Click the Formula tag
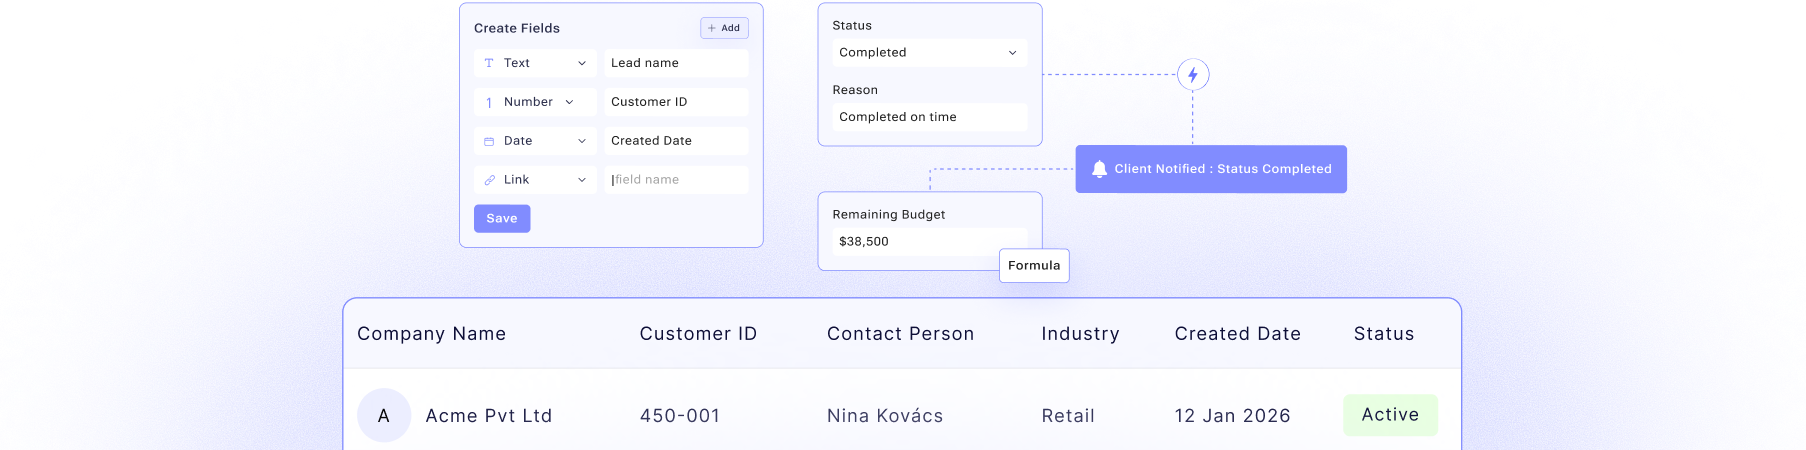The height and width of the screenshot is (450, 1806). 1034,266
